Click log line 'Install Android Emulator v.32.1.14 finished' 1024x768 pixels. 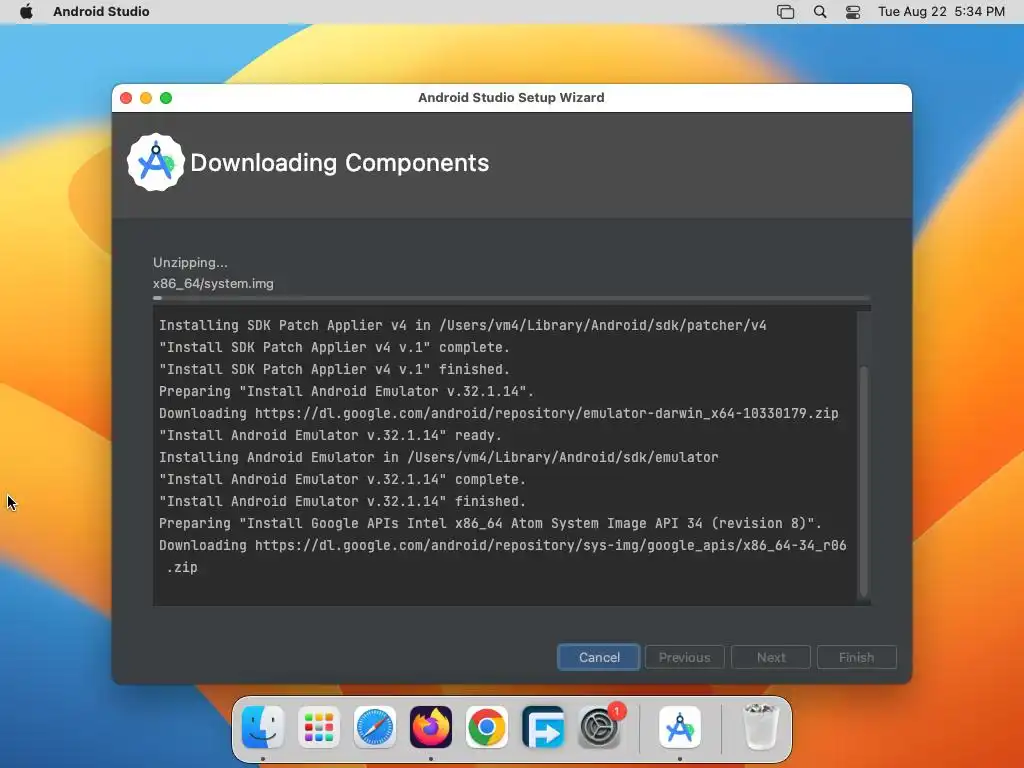342,502
